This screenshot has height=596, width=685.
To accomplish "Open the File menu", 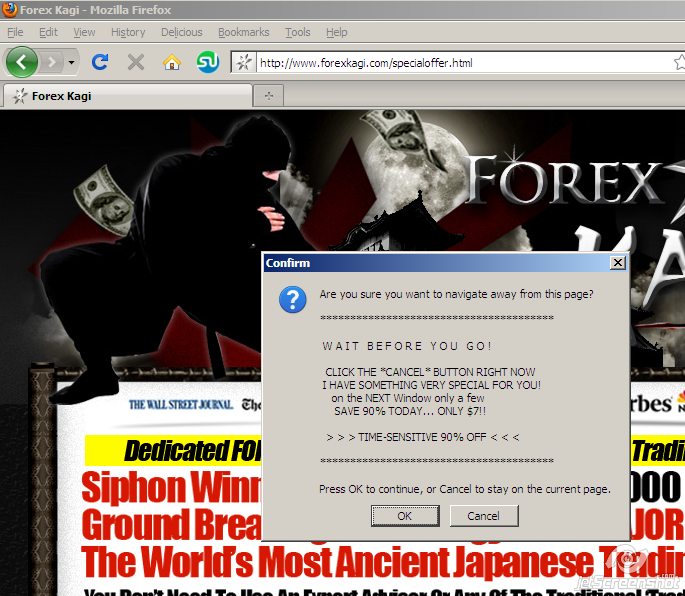I will pos(15,32).
